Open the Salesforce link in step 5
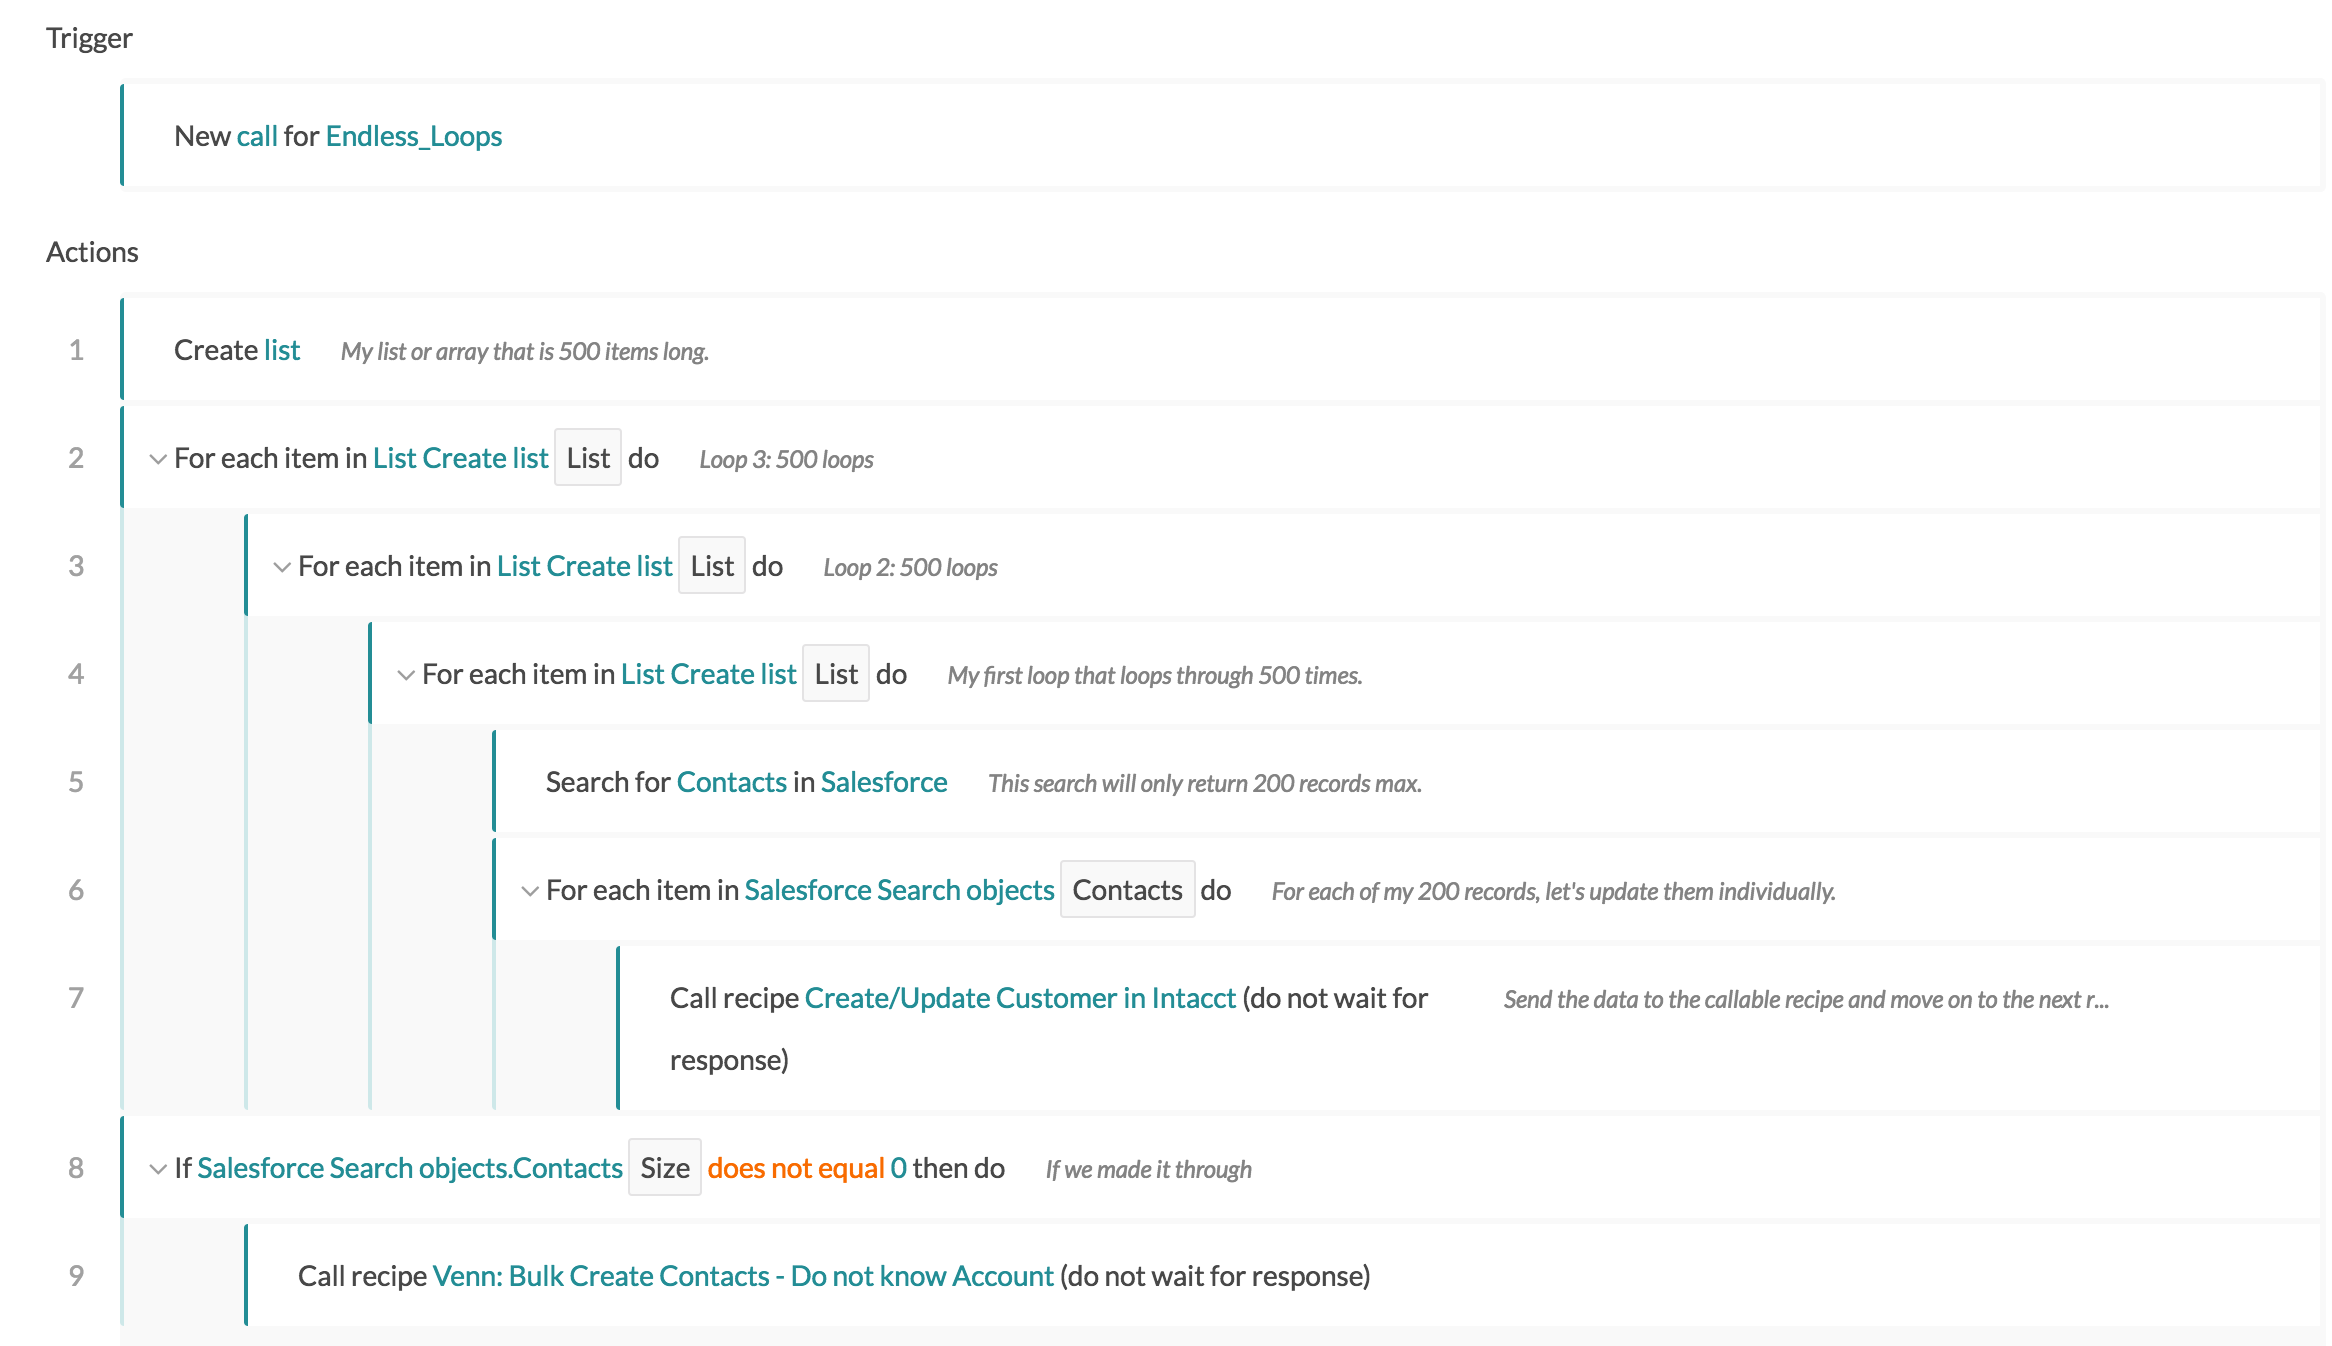The image size is (2332, 1346). pos(884,782)
